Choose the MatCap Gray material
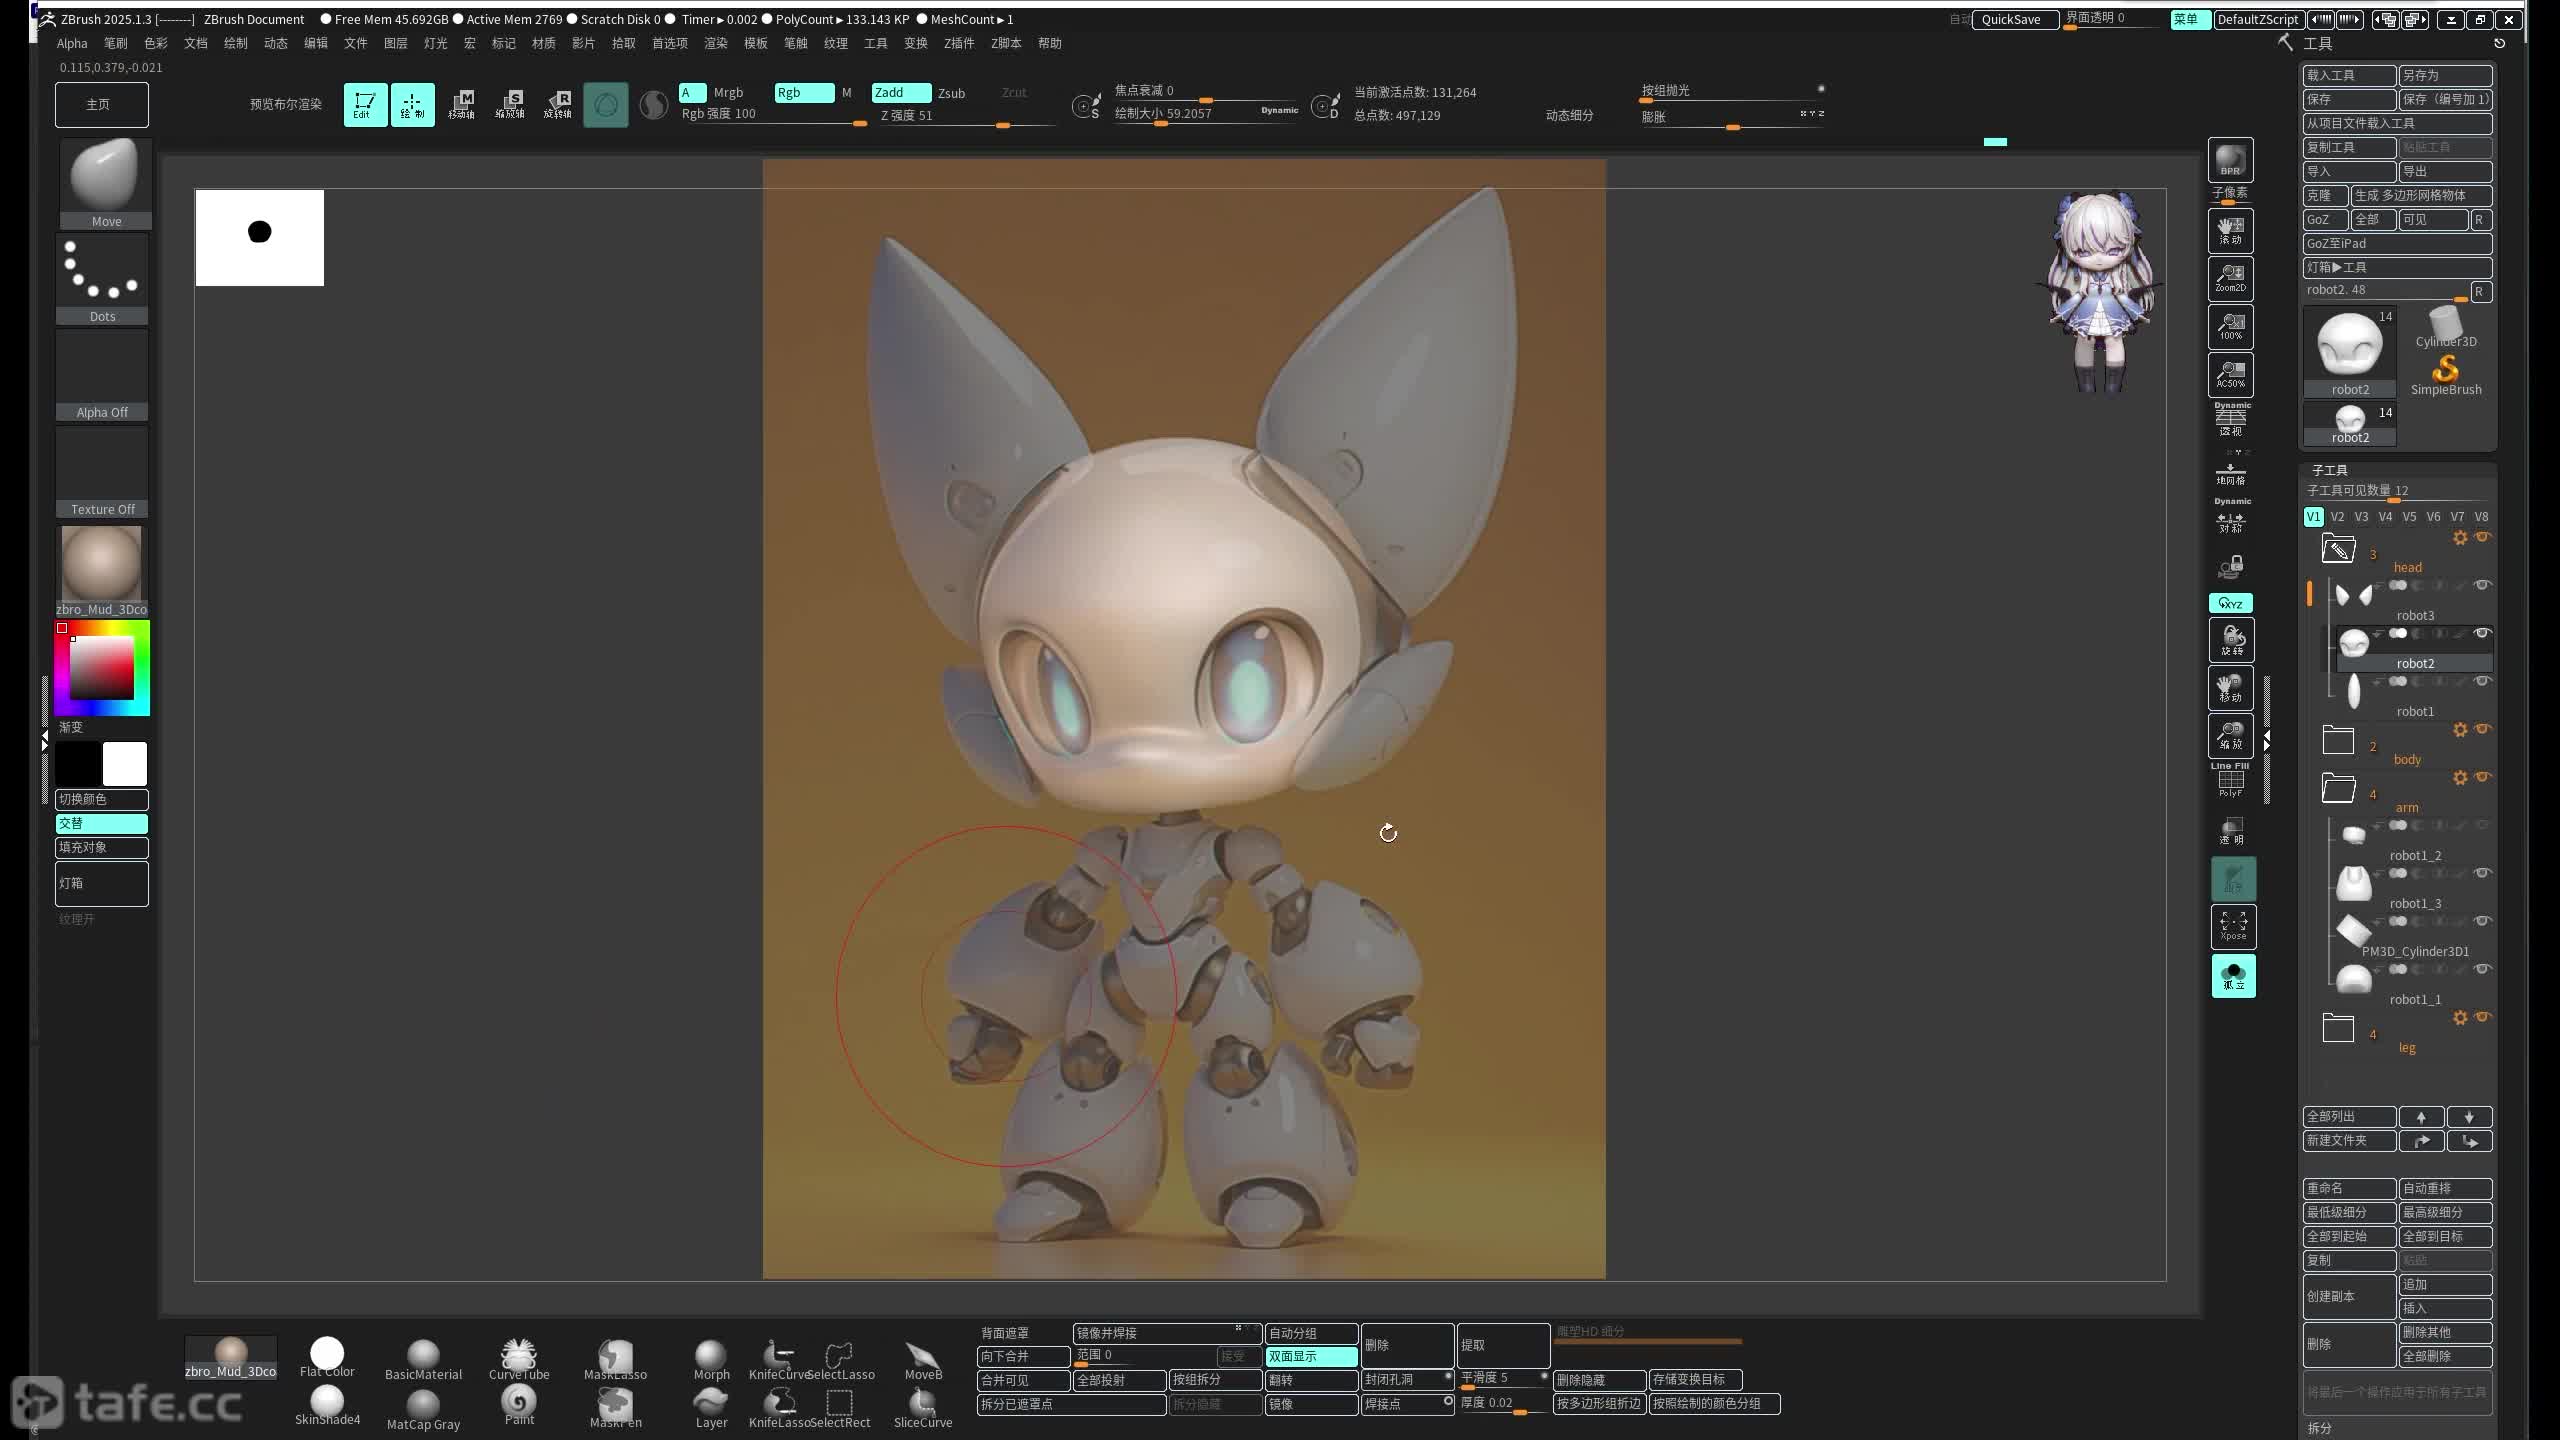This screenshot has width=2560, height=1440. click(x=423, y=1410)
